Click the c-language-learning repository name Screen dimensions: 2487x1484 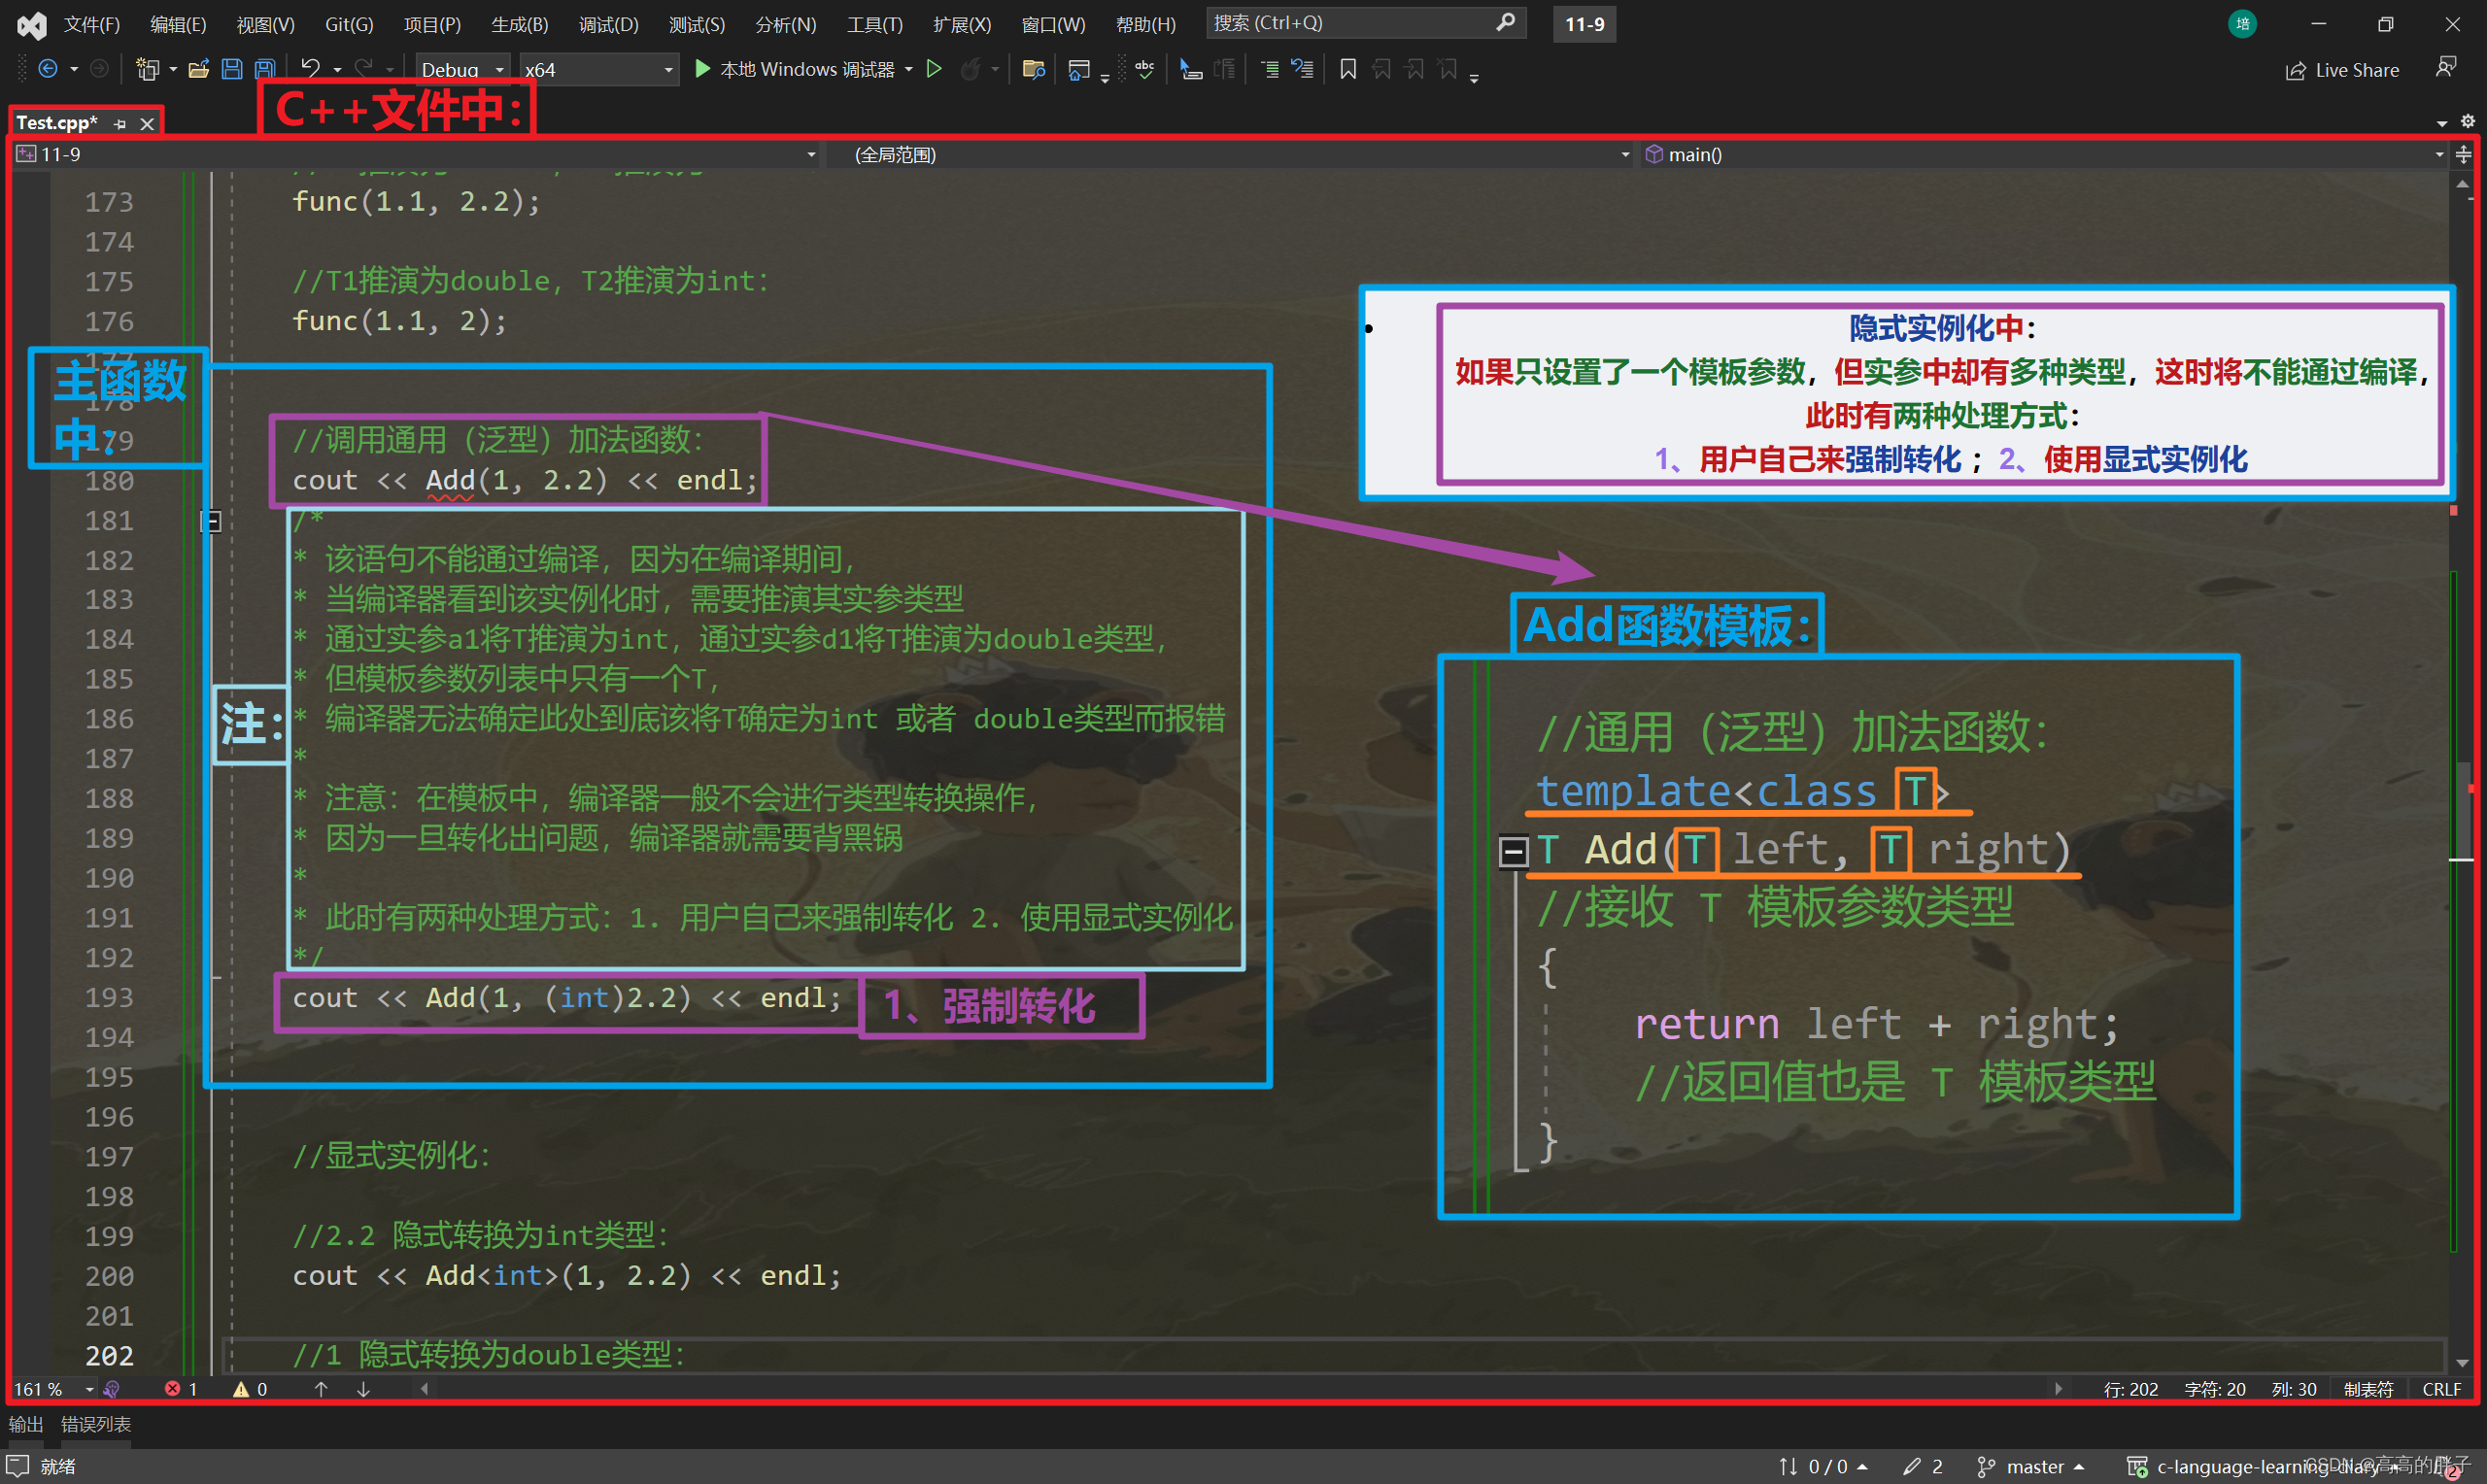coord(2267,1466)
